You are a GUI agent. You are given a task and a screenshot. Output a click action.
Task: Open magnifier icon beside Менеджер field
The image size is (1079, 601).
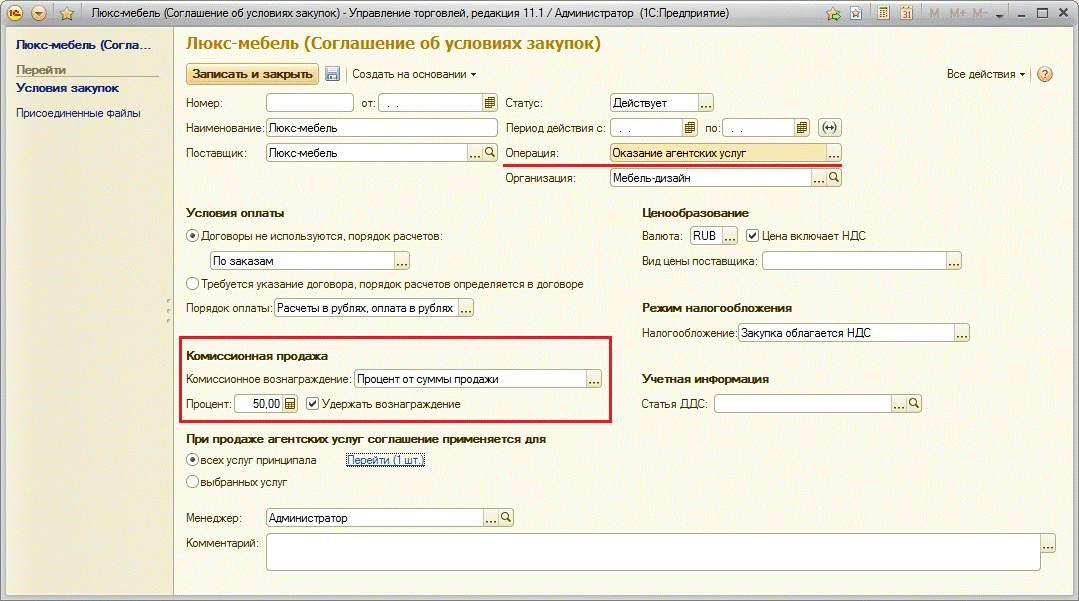[x=506, y=518]
